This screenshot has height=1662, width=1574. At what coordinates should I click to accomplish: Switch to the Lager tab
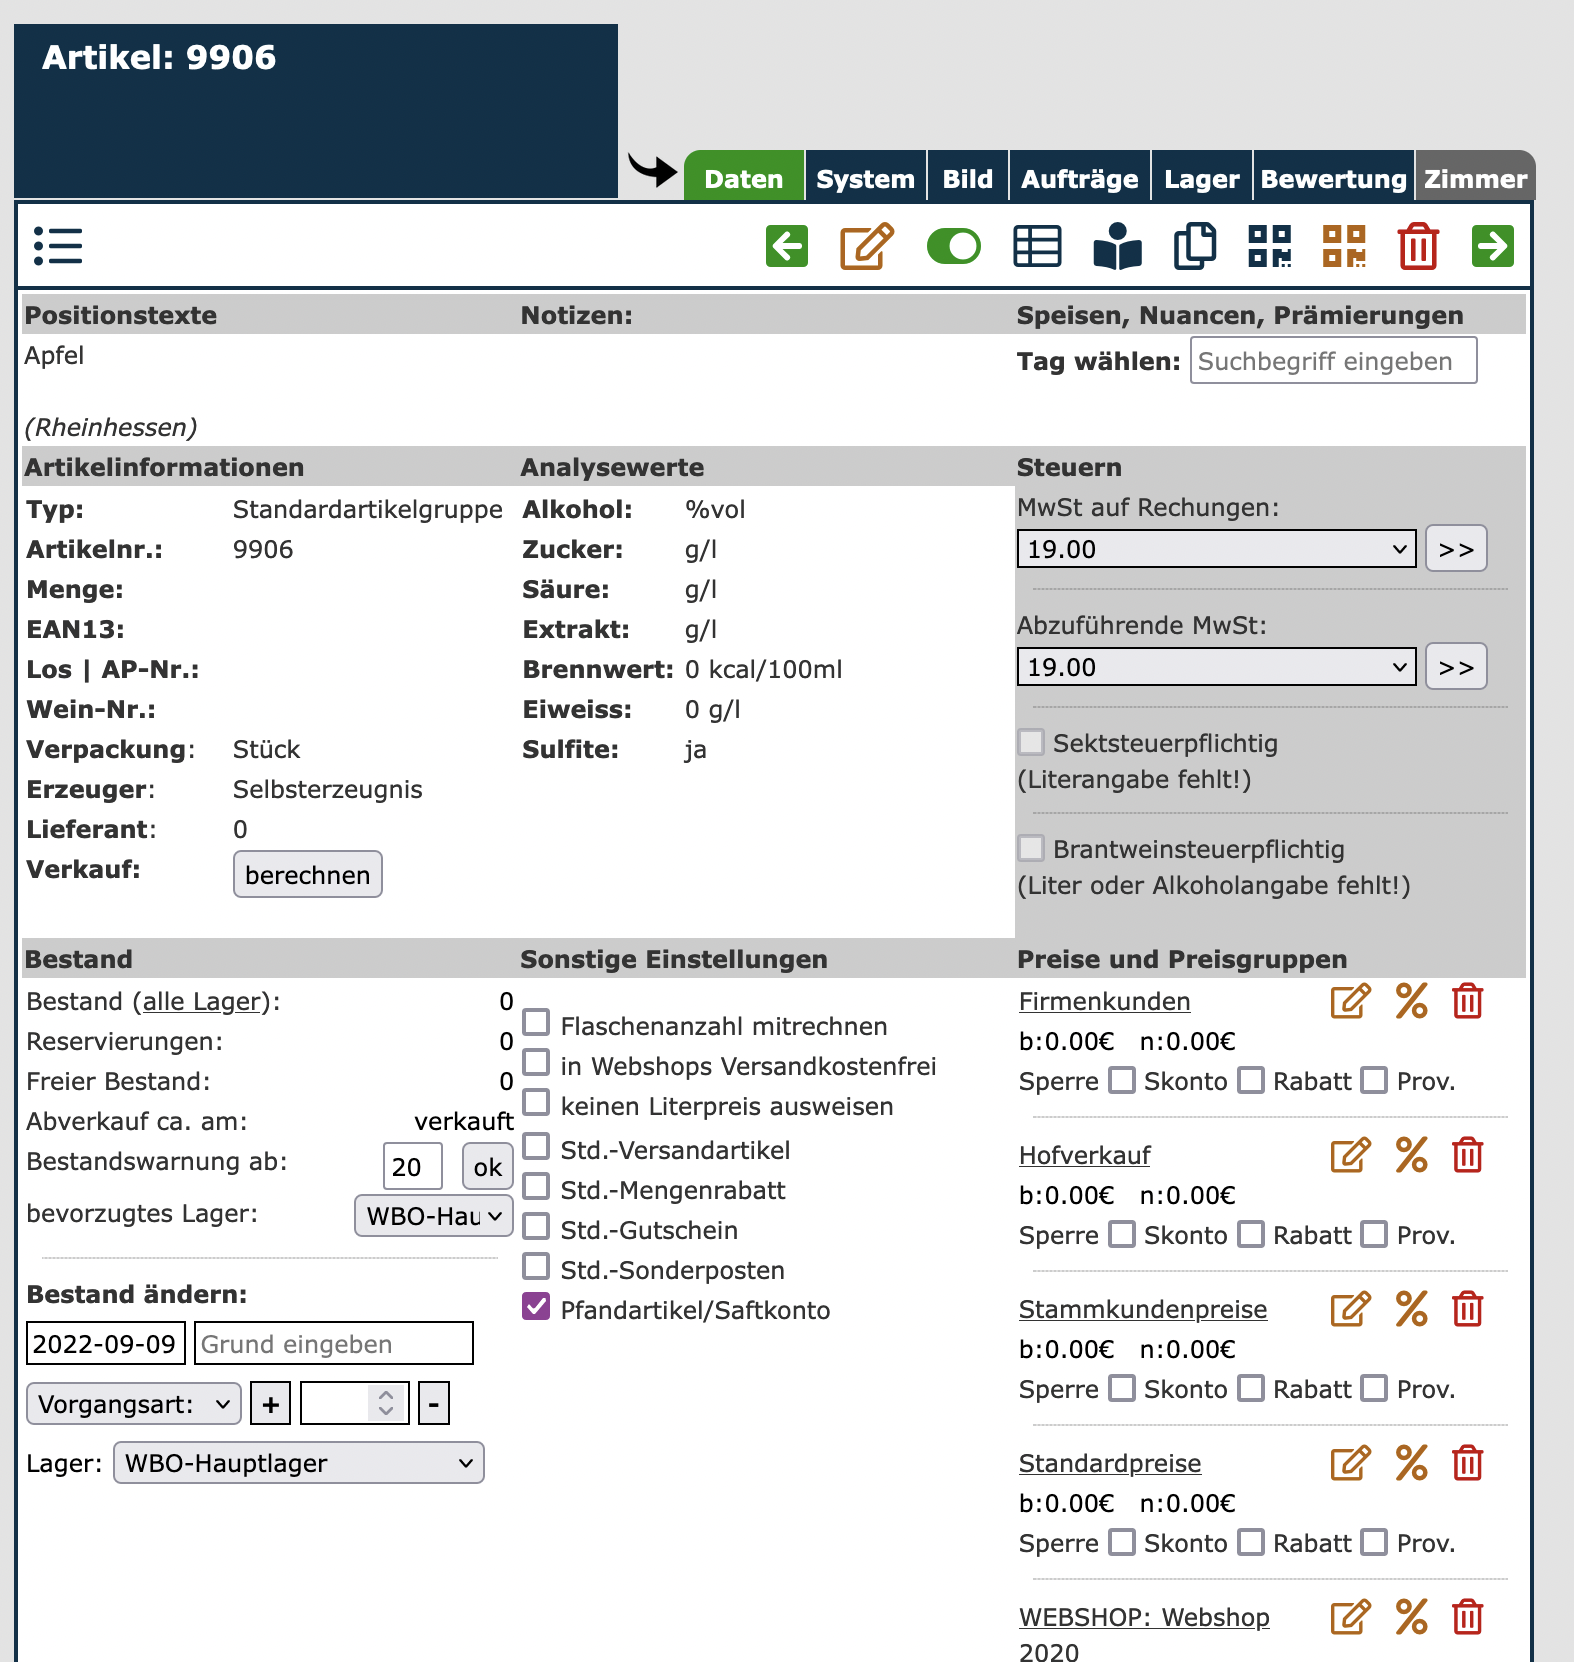pos(1201,179)
